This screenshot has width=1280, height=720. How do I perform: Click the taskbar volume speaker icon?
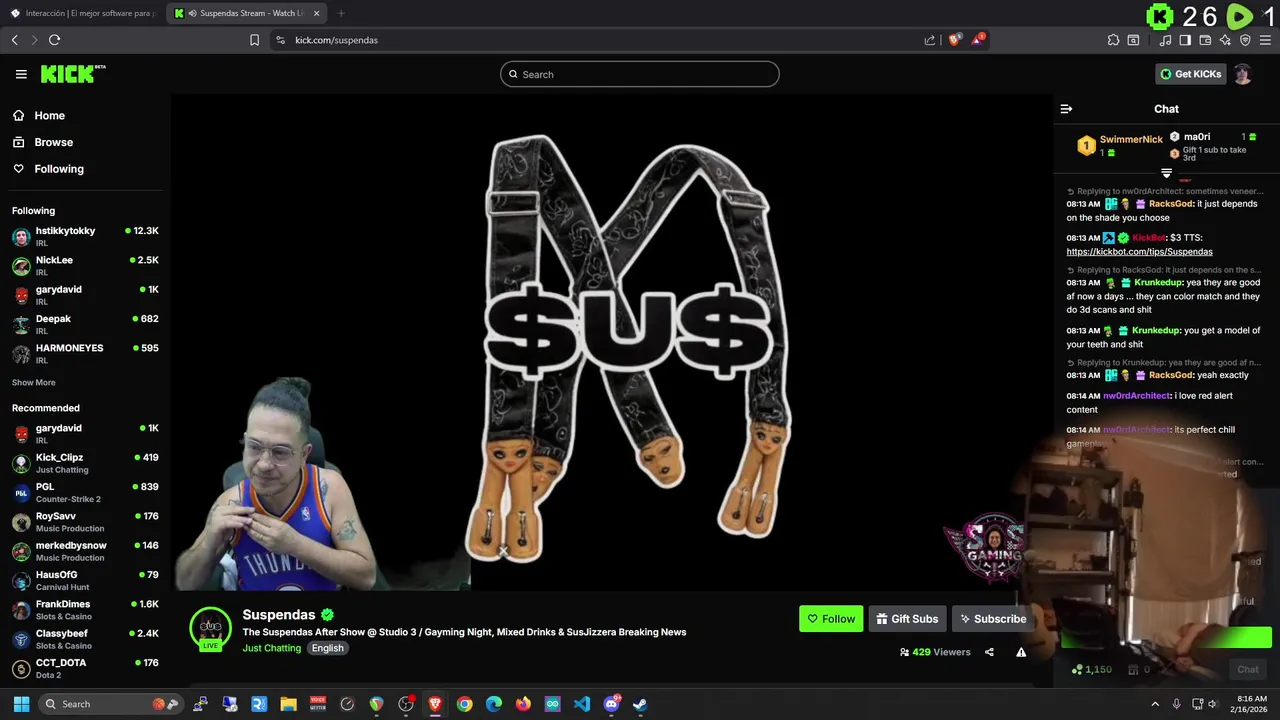pos(1212,704)
